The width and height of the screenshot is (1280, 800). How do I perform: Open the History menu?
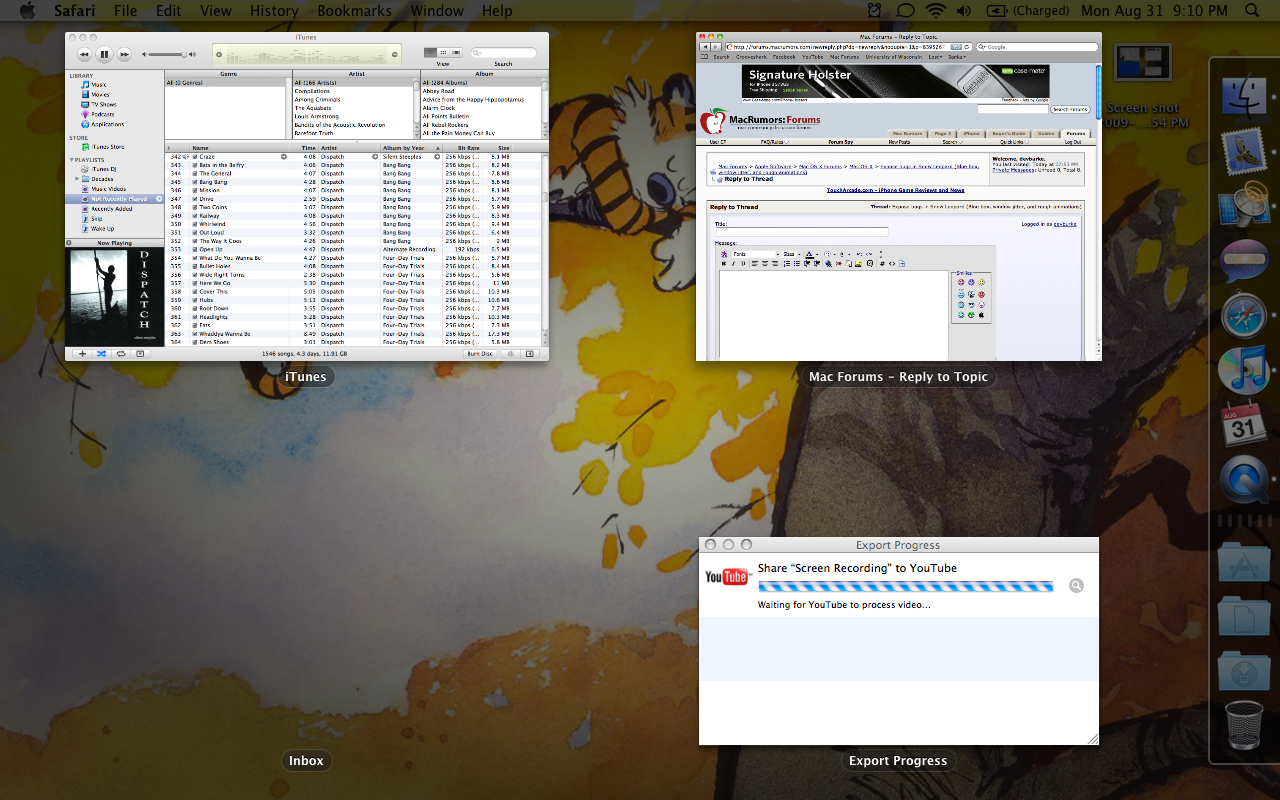click(x=274, y=11)
